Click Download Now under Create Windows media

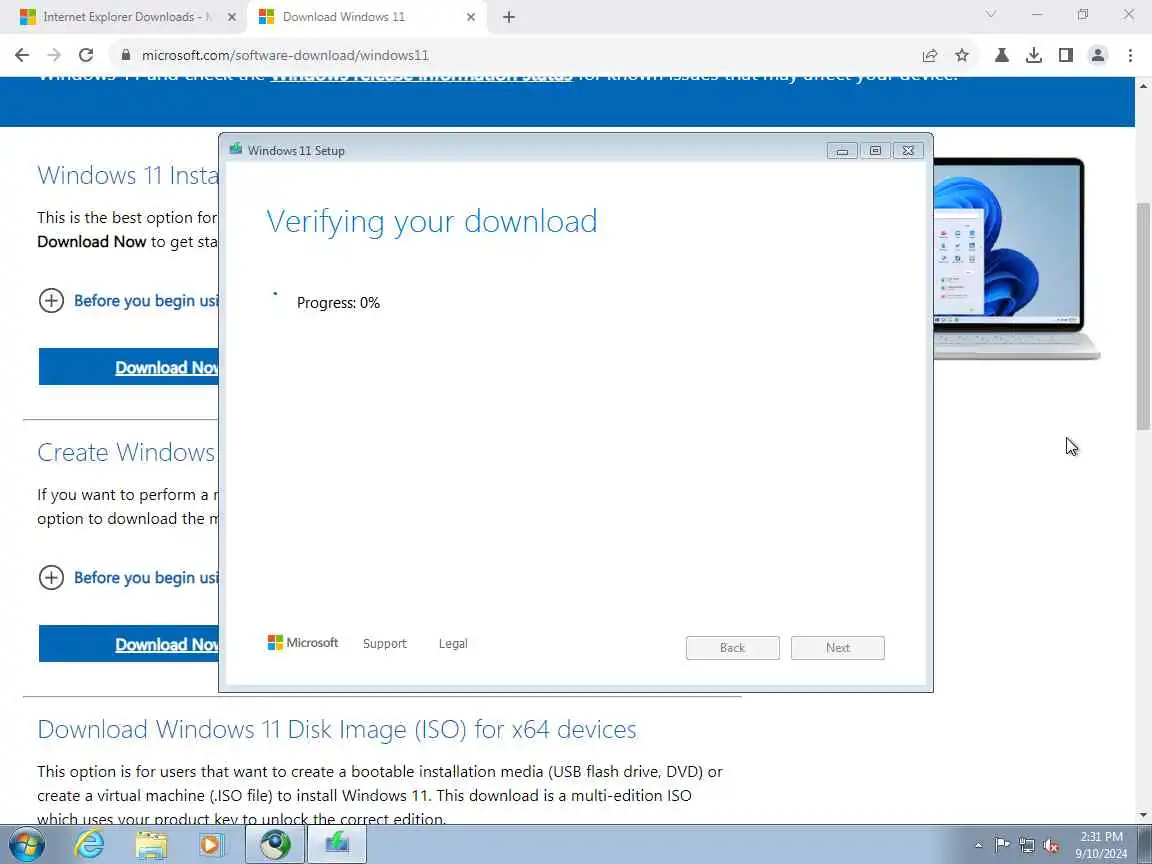(x=129, y=644)
